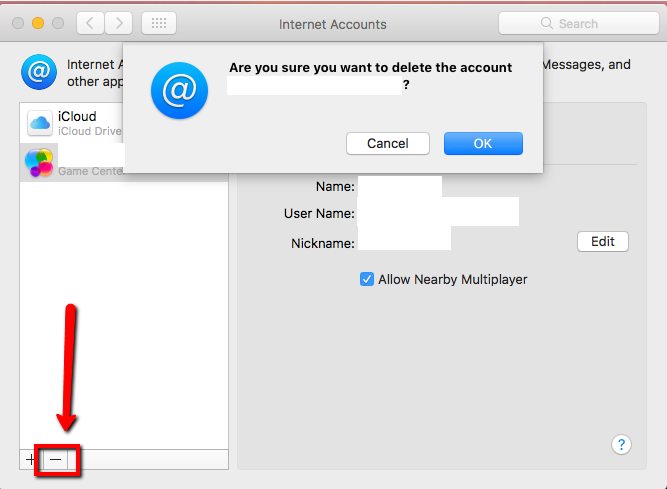This screenshot has height=489, width=667.
Task: Toggle Allow Nearby Multiplayer checkbox
Action: (367, 279)
